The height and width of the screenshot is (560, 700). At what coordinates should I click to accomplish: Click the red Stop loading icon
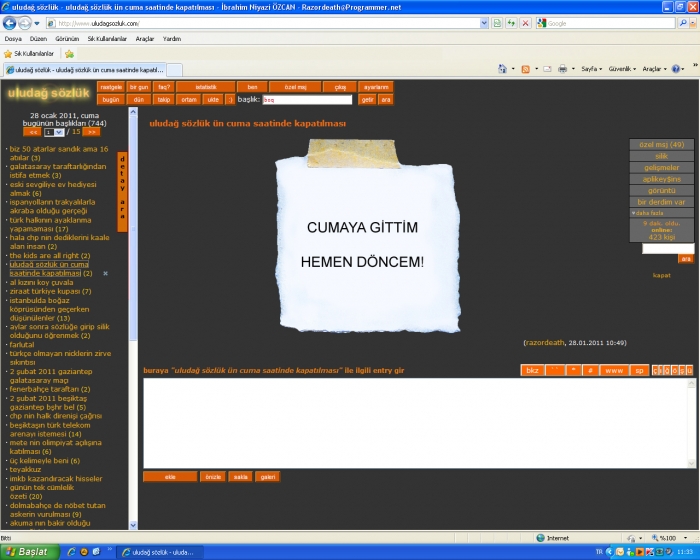[x=525, y=23]
